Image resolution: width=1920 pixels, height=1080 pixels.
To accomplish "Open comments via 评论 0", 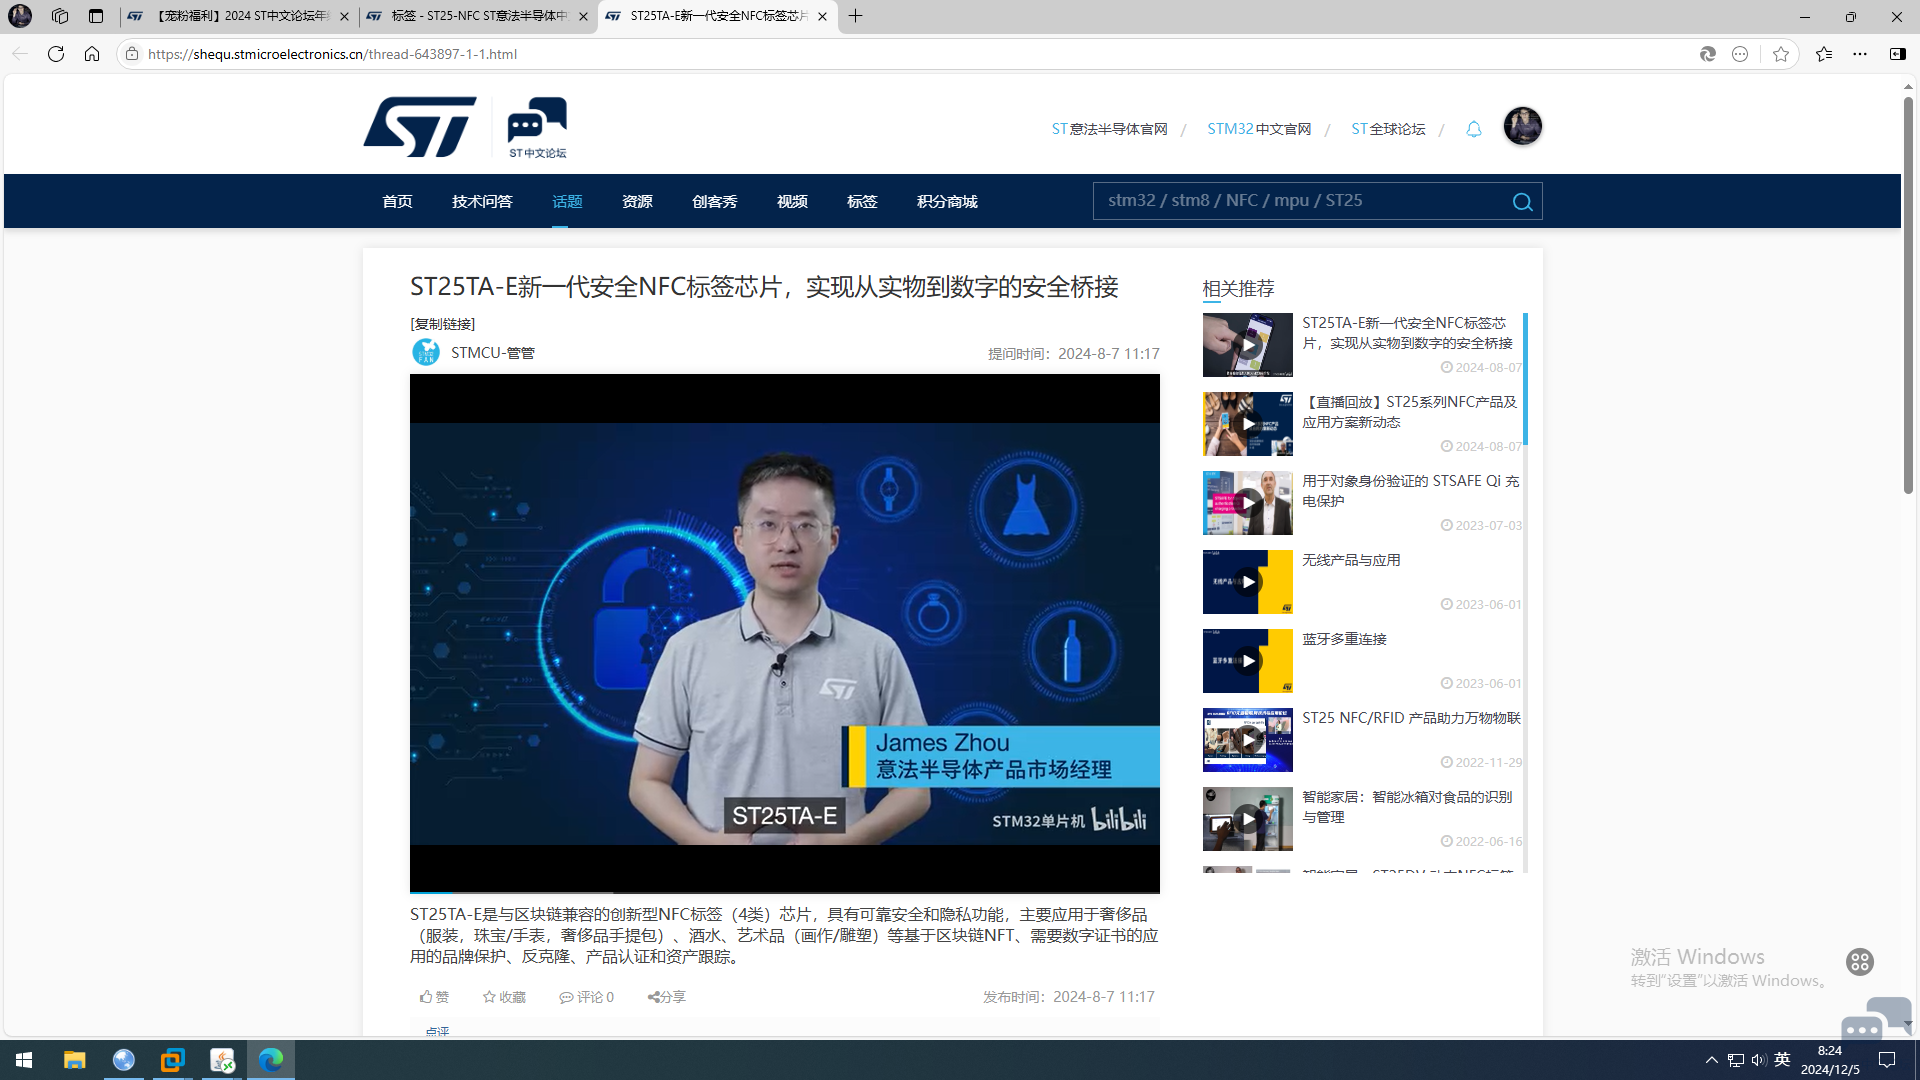I will pyautogui.click(x=587, y=997).
